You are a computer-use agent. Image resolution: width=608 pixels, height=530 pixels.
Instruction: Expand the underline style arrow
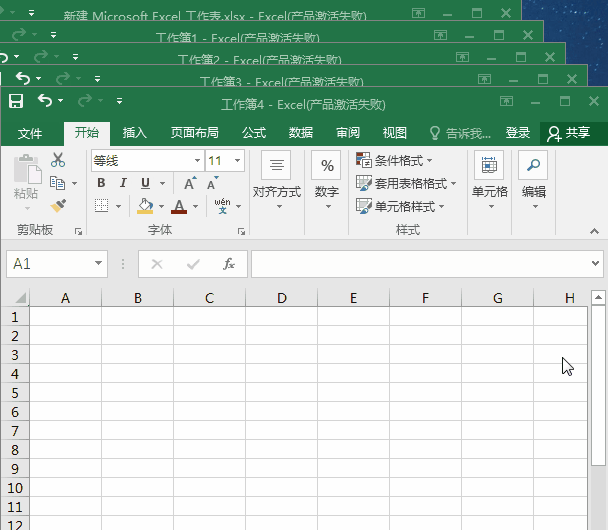tap(162, 183)
